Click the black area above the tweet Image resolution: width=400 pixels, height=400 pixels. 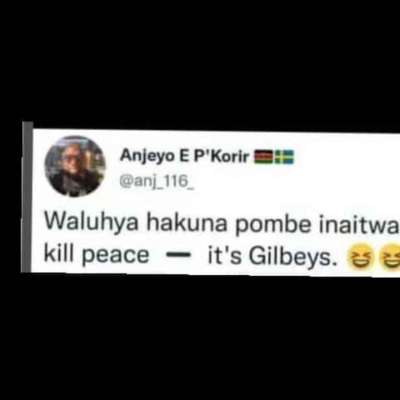[200, 60]
